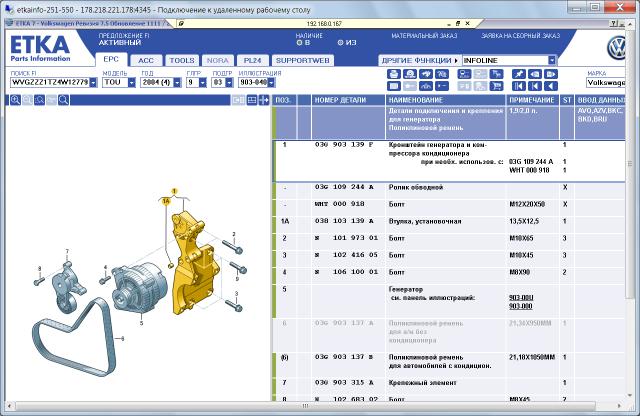
Task: Click the last magnifier icon in the illustration toolbar
Action: (64, 100)
